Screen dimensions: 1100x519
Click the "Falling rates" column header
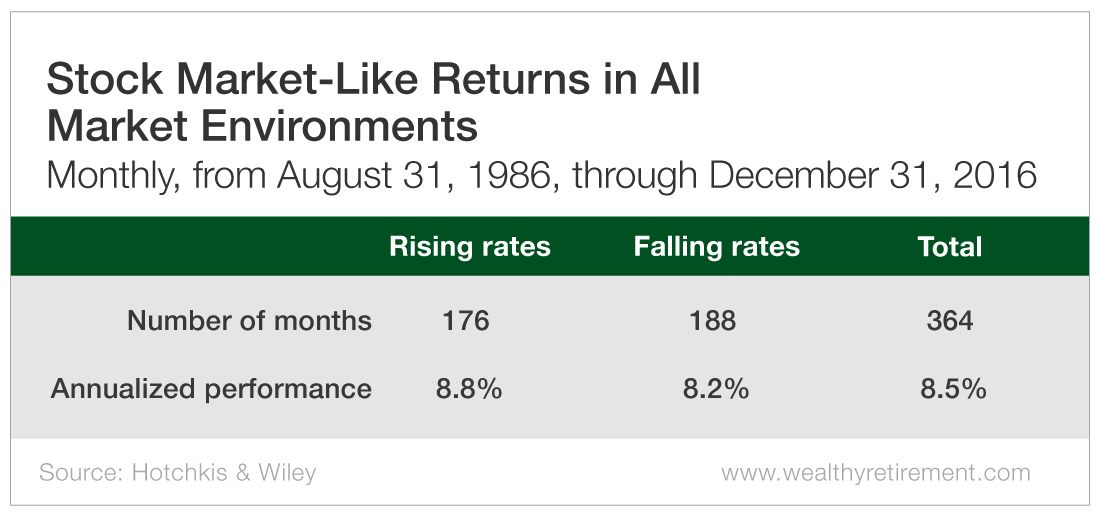click(716, 247)
